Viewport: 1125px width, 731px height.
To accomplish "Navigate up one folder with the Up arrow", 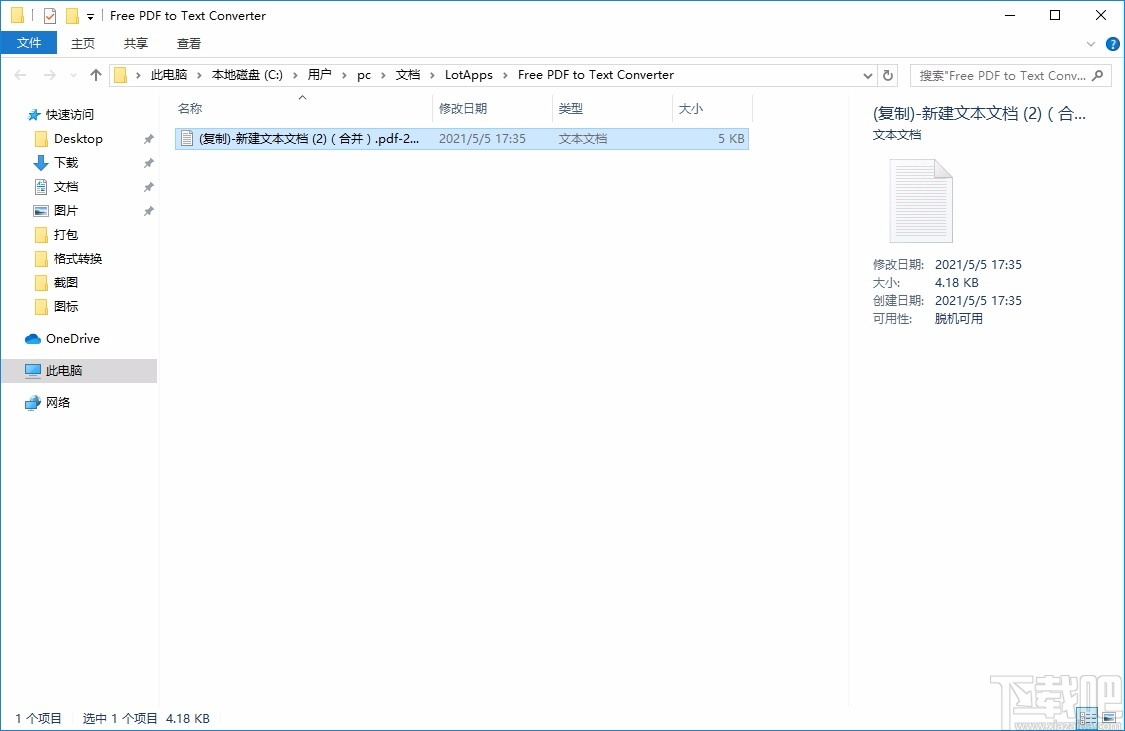I will [x=95, y=74].
